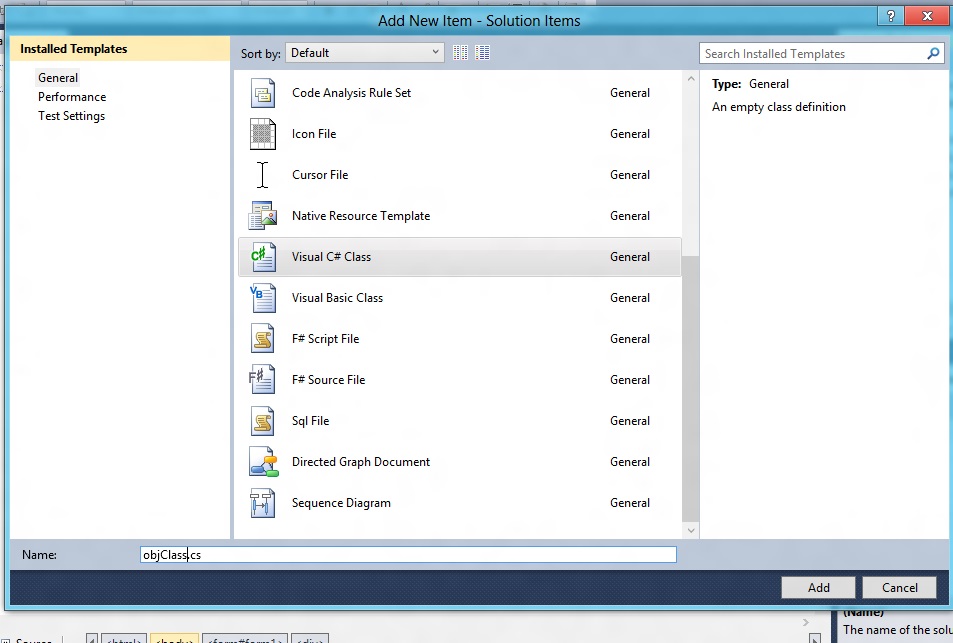Click the Name text field
The height and width of the screenshot is (643, 953).
point(408,555)
